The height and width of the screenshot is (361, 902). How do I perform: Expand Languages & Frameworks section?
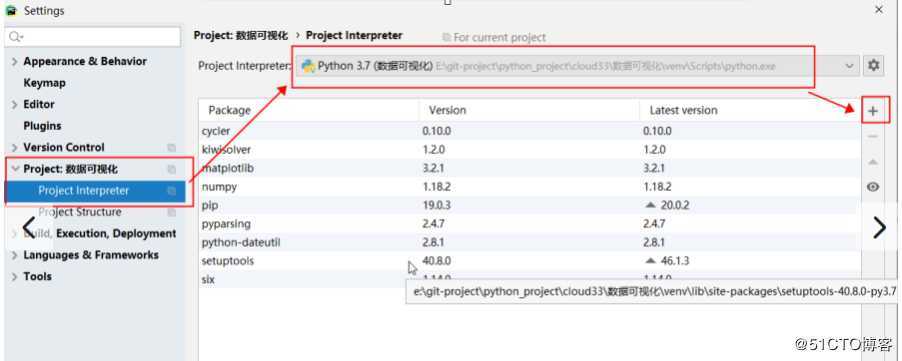(14, 255)
